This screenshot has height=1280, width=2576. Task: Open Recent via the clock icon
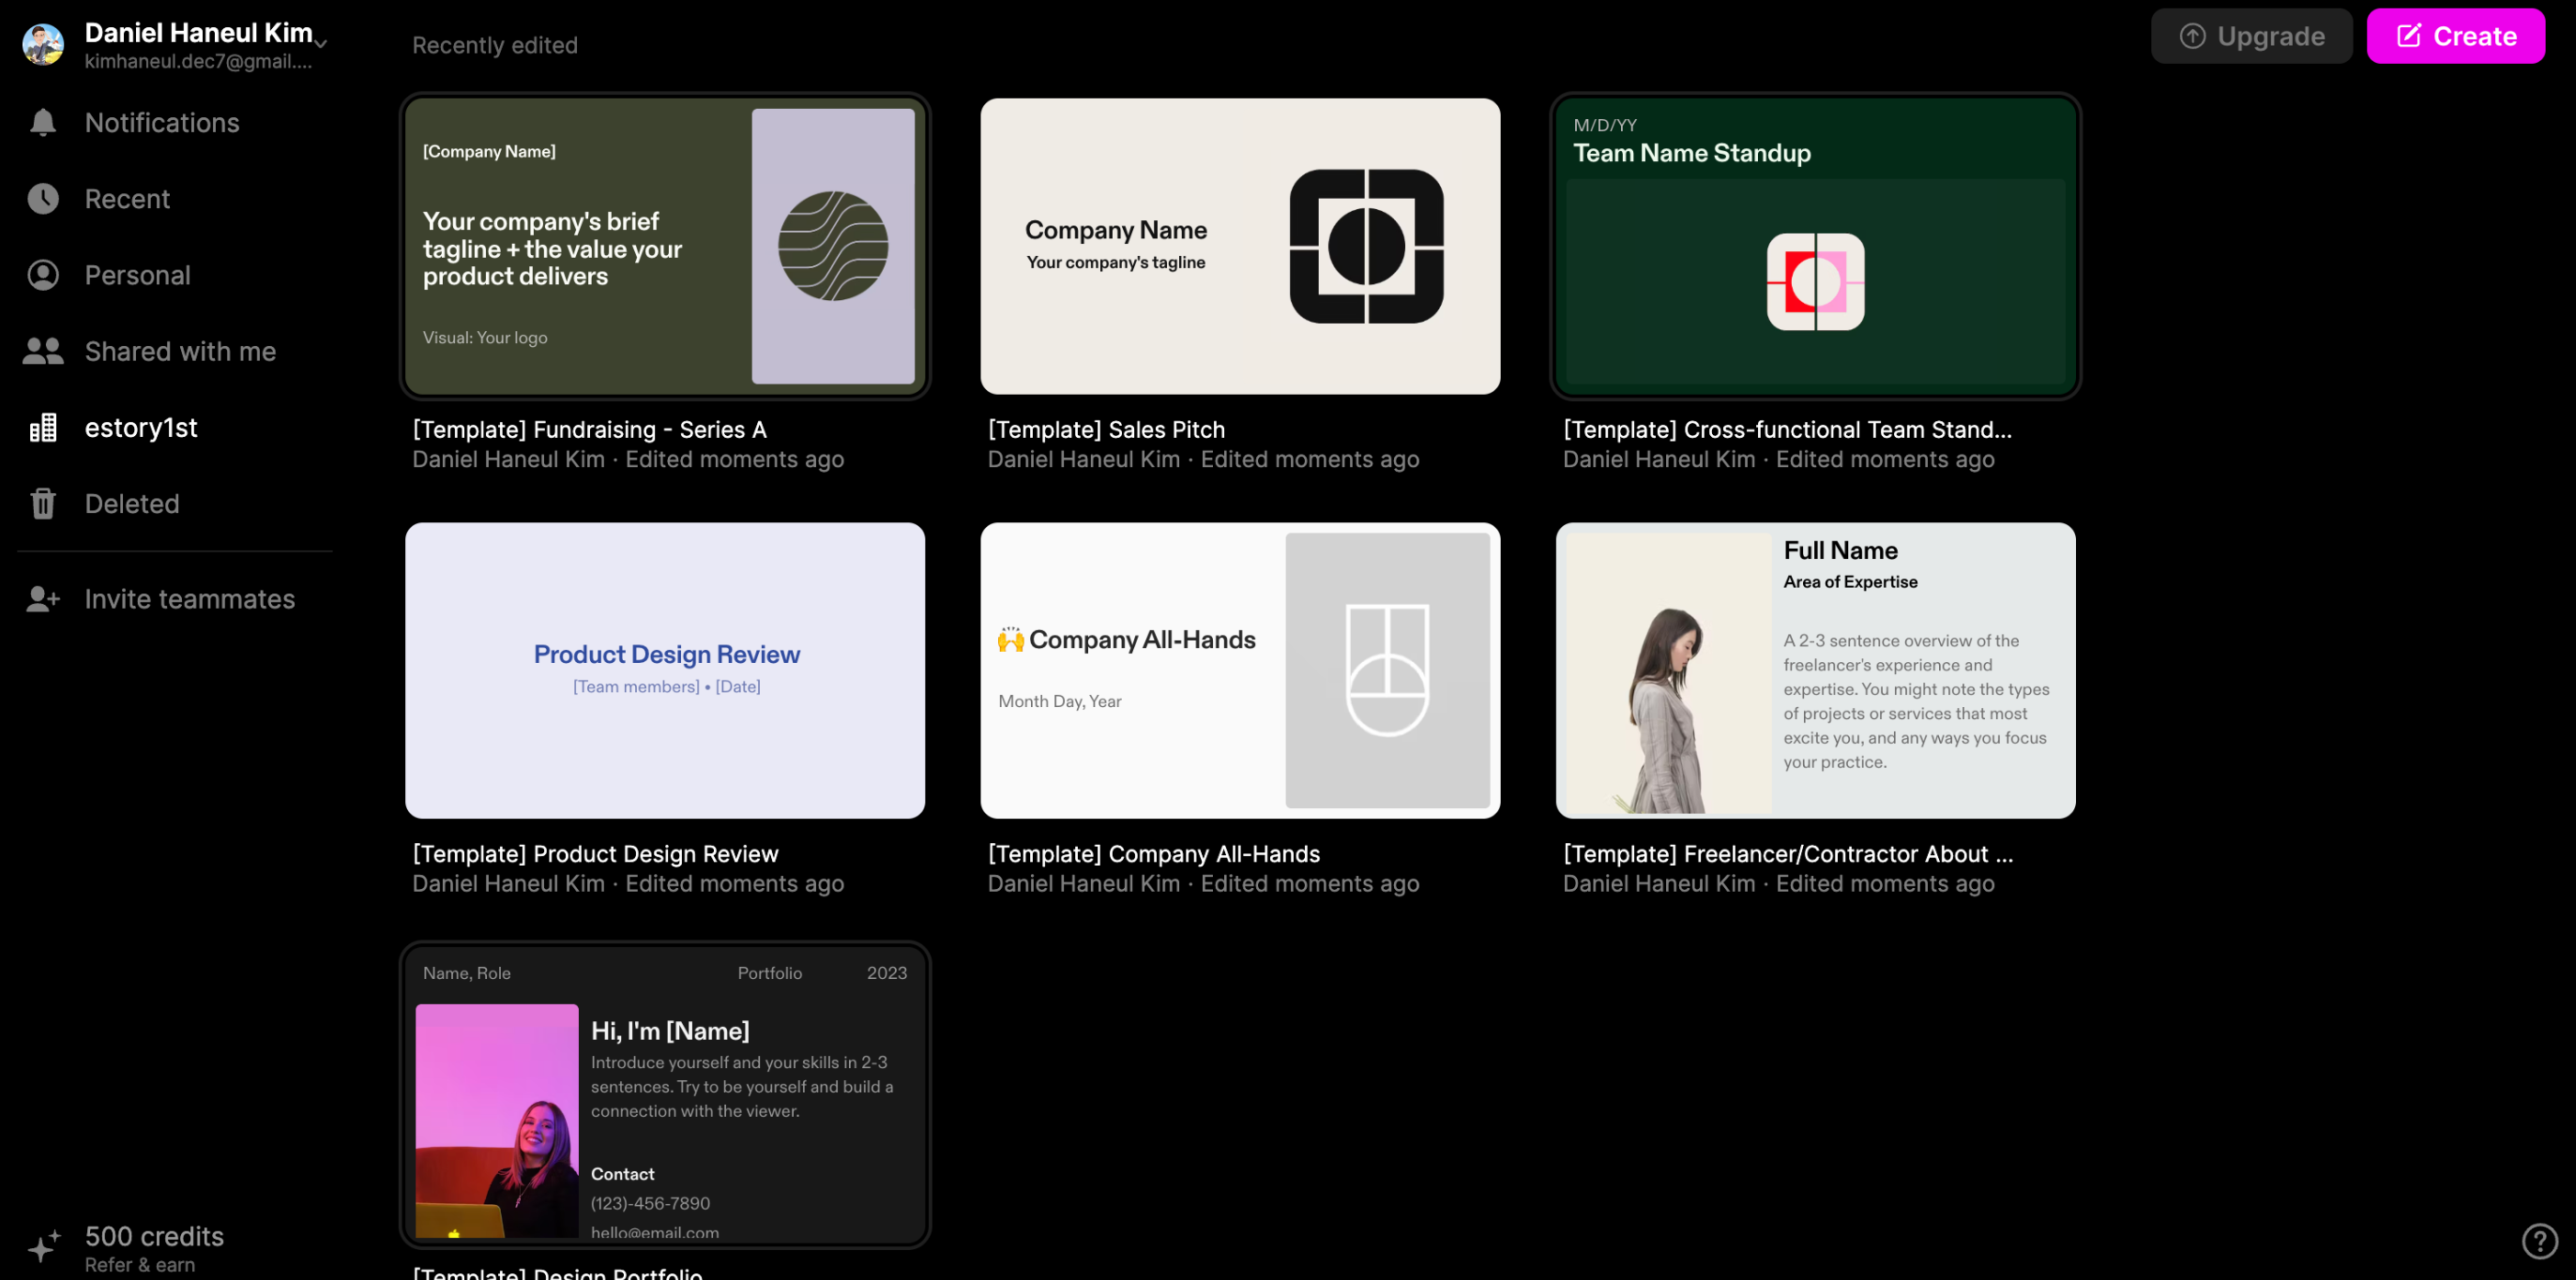point(43,199)
